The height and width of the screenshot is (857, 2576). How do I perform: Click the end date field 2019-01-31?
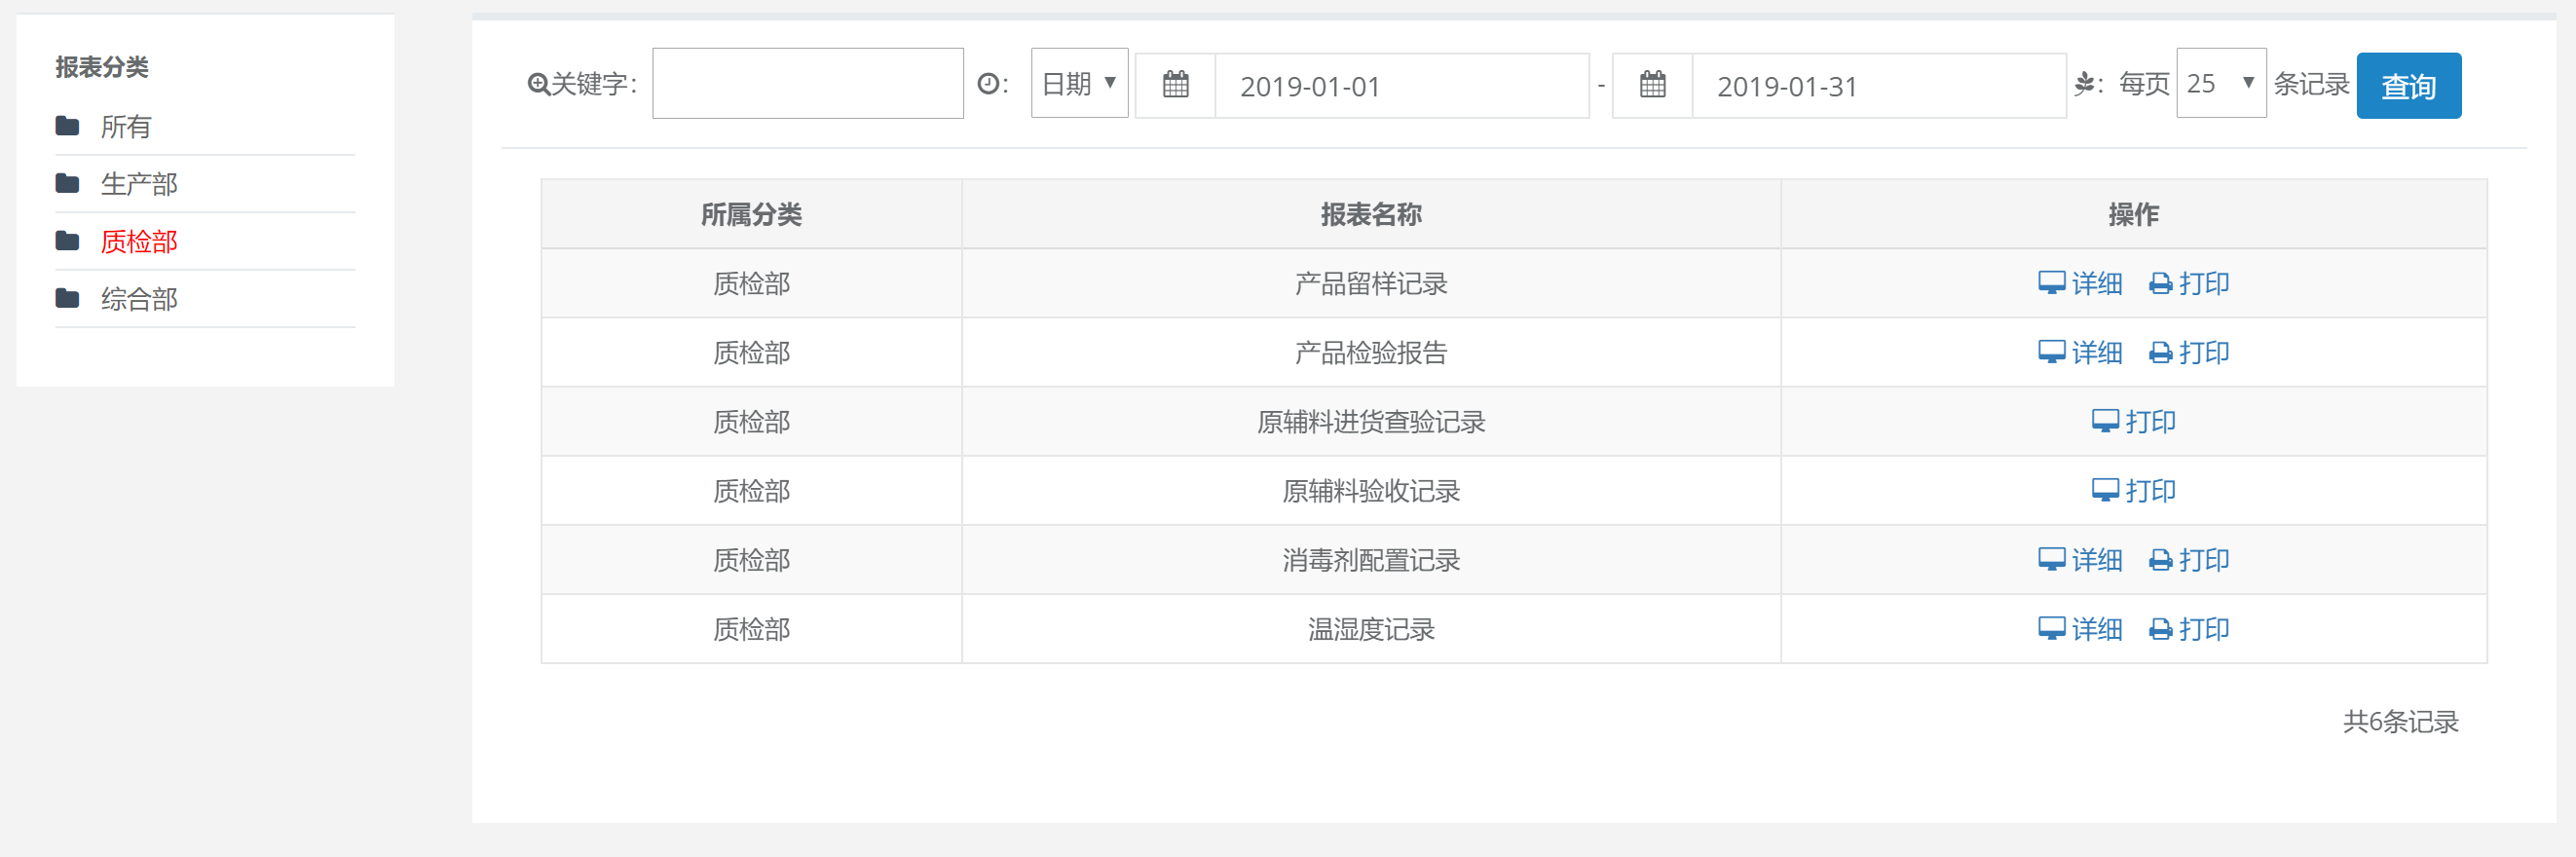(x=1877, y=87)
